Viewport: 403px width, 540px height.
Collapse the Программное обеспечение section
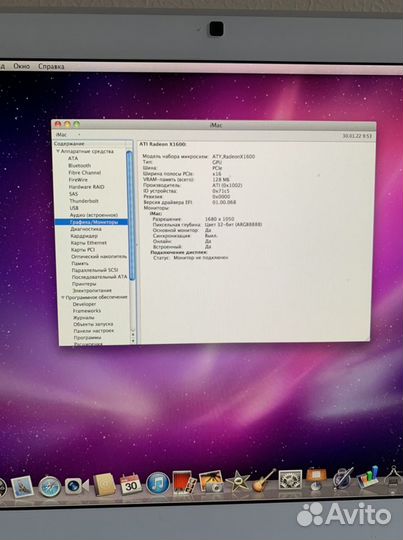pos(63,297)
